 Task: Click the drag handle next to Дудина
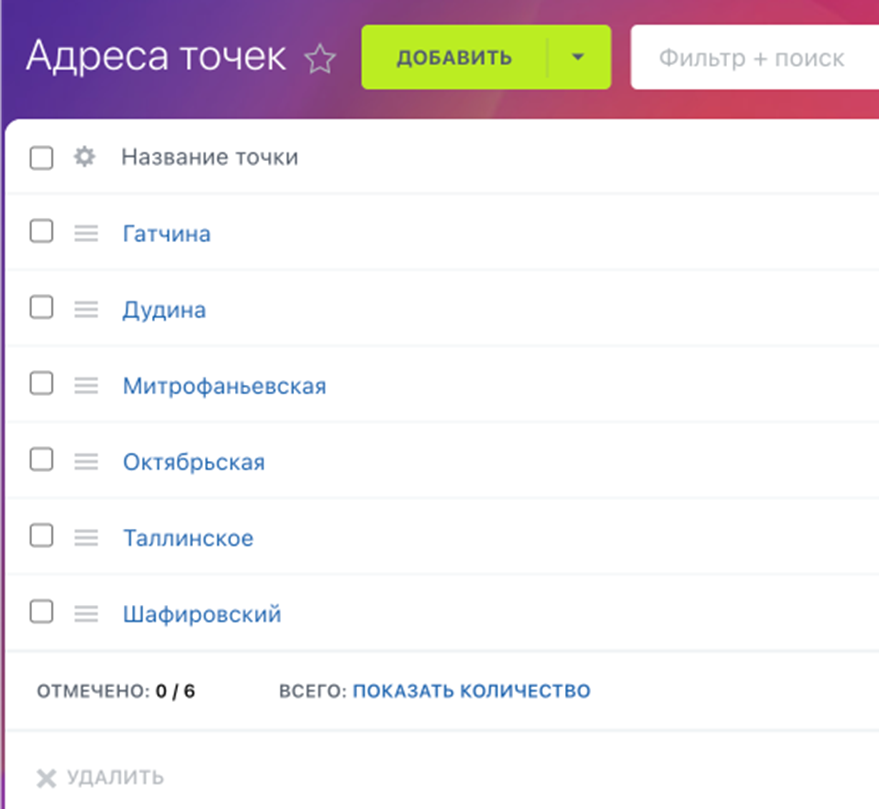click(84, 308)
